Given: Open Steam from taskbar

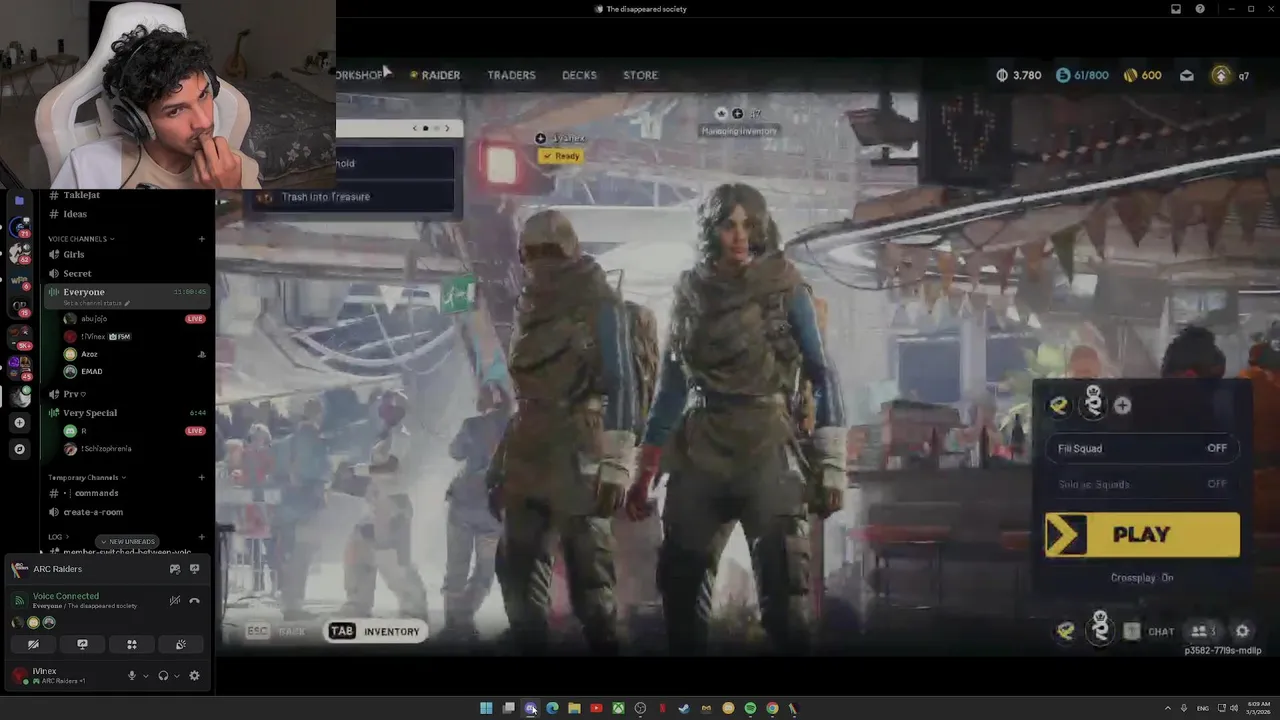Looking at the screenshot, I should tap(684, 708).
